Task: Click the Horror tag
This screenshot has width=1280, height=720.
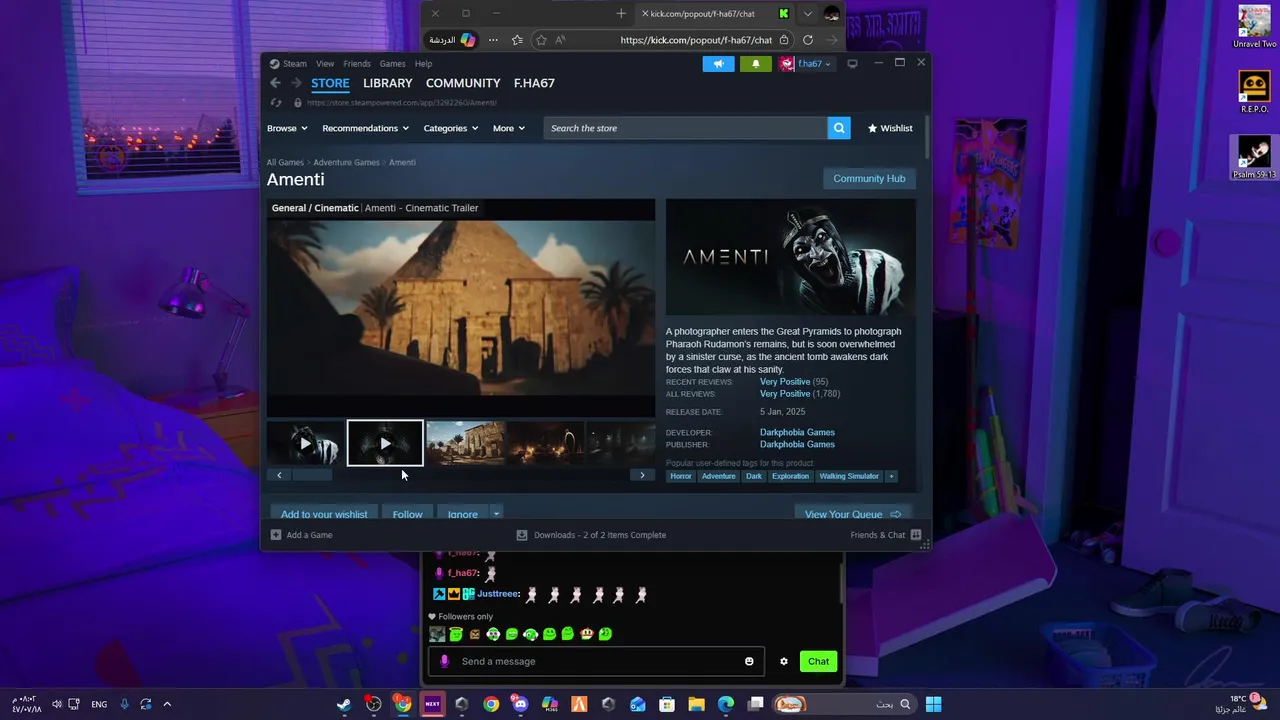Action: (681, 476)
